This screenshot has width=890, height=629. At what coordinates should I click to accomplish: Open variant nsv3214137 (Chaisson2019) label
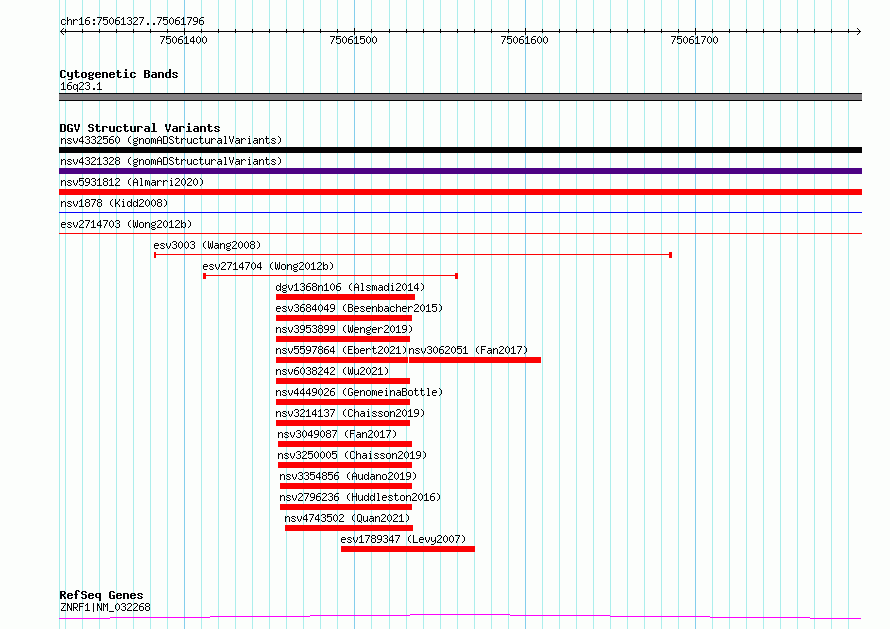350,413
